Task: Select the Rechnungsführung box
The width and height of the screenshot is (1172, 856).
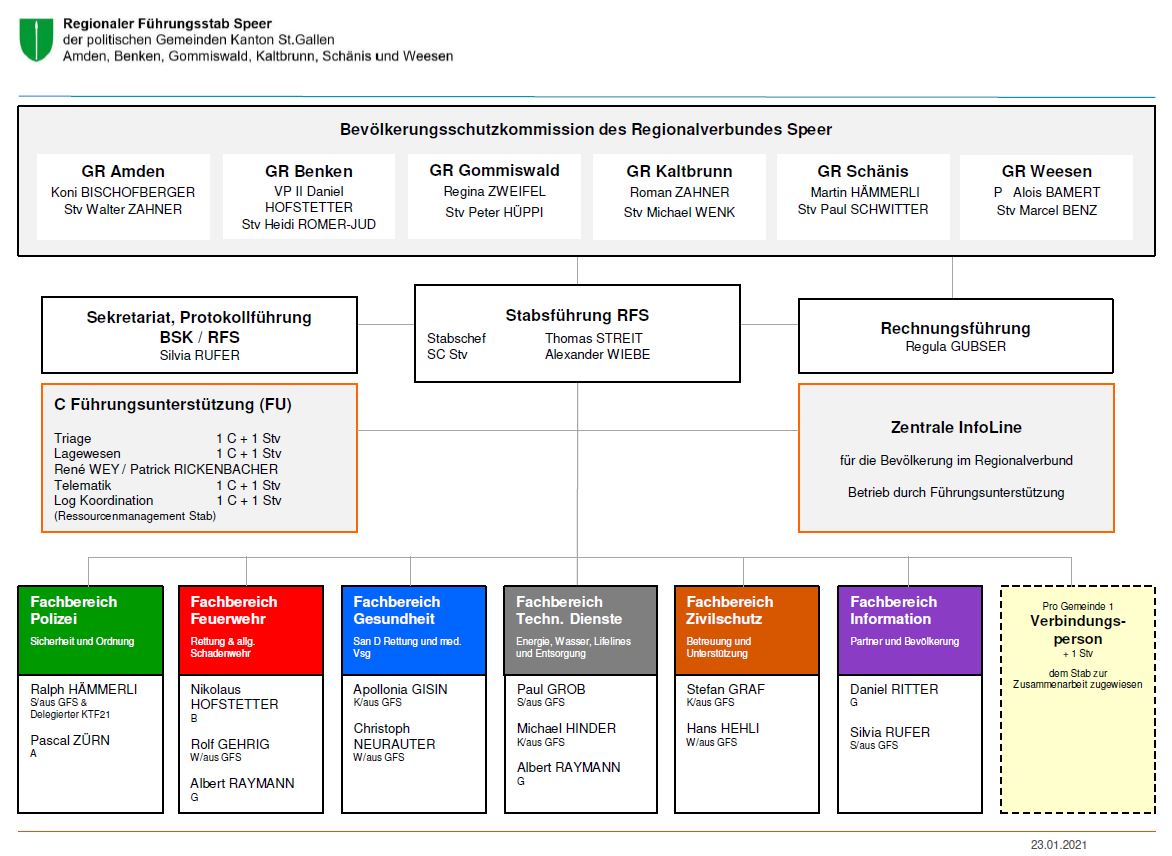Action: coord(955,335)
